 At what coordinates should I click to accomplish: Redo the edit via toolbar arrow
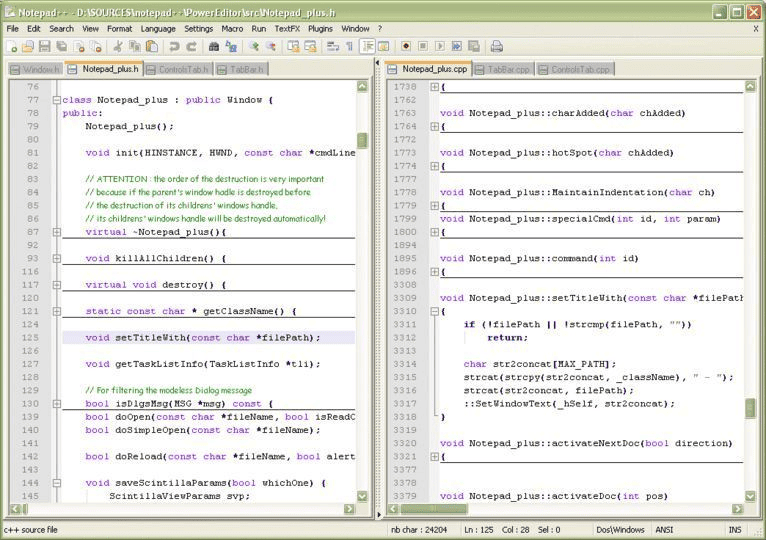[191, 46]
